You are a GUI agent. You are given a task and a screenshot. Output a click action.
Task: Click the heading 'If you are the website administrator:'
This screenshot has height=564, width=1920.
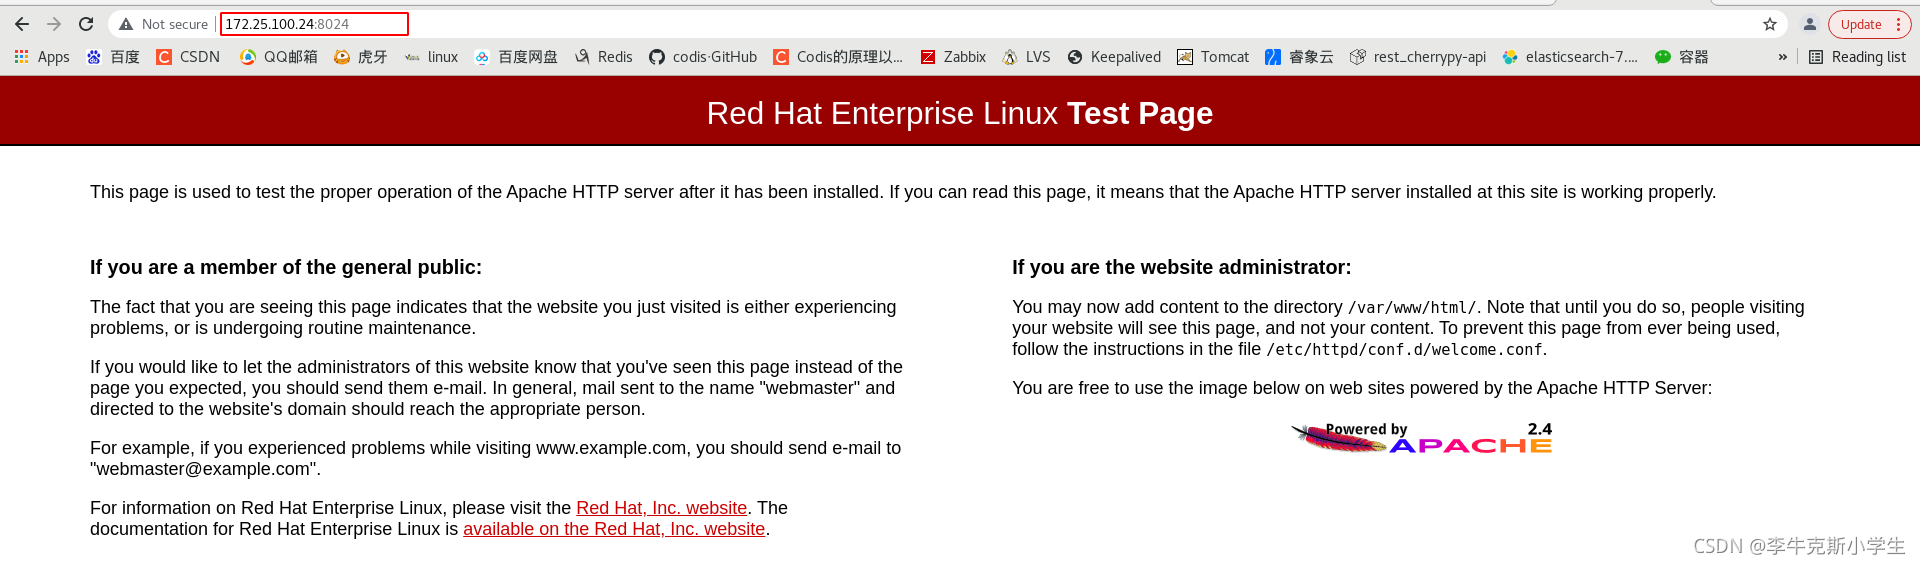pyautogui.click(x=1181, y=267)
